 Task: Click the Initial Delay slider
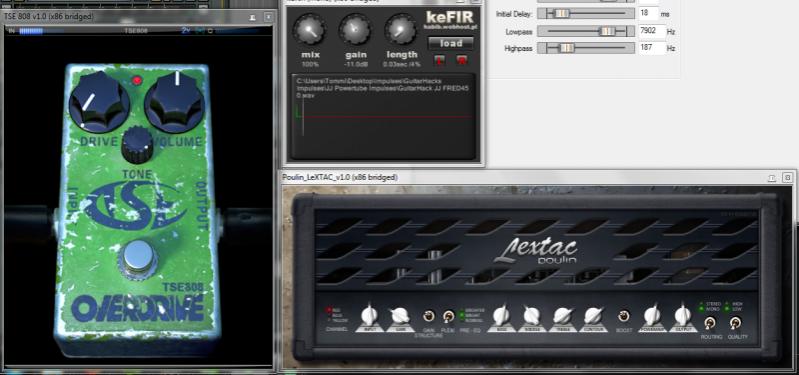coord(586,14)
